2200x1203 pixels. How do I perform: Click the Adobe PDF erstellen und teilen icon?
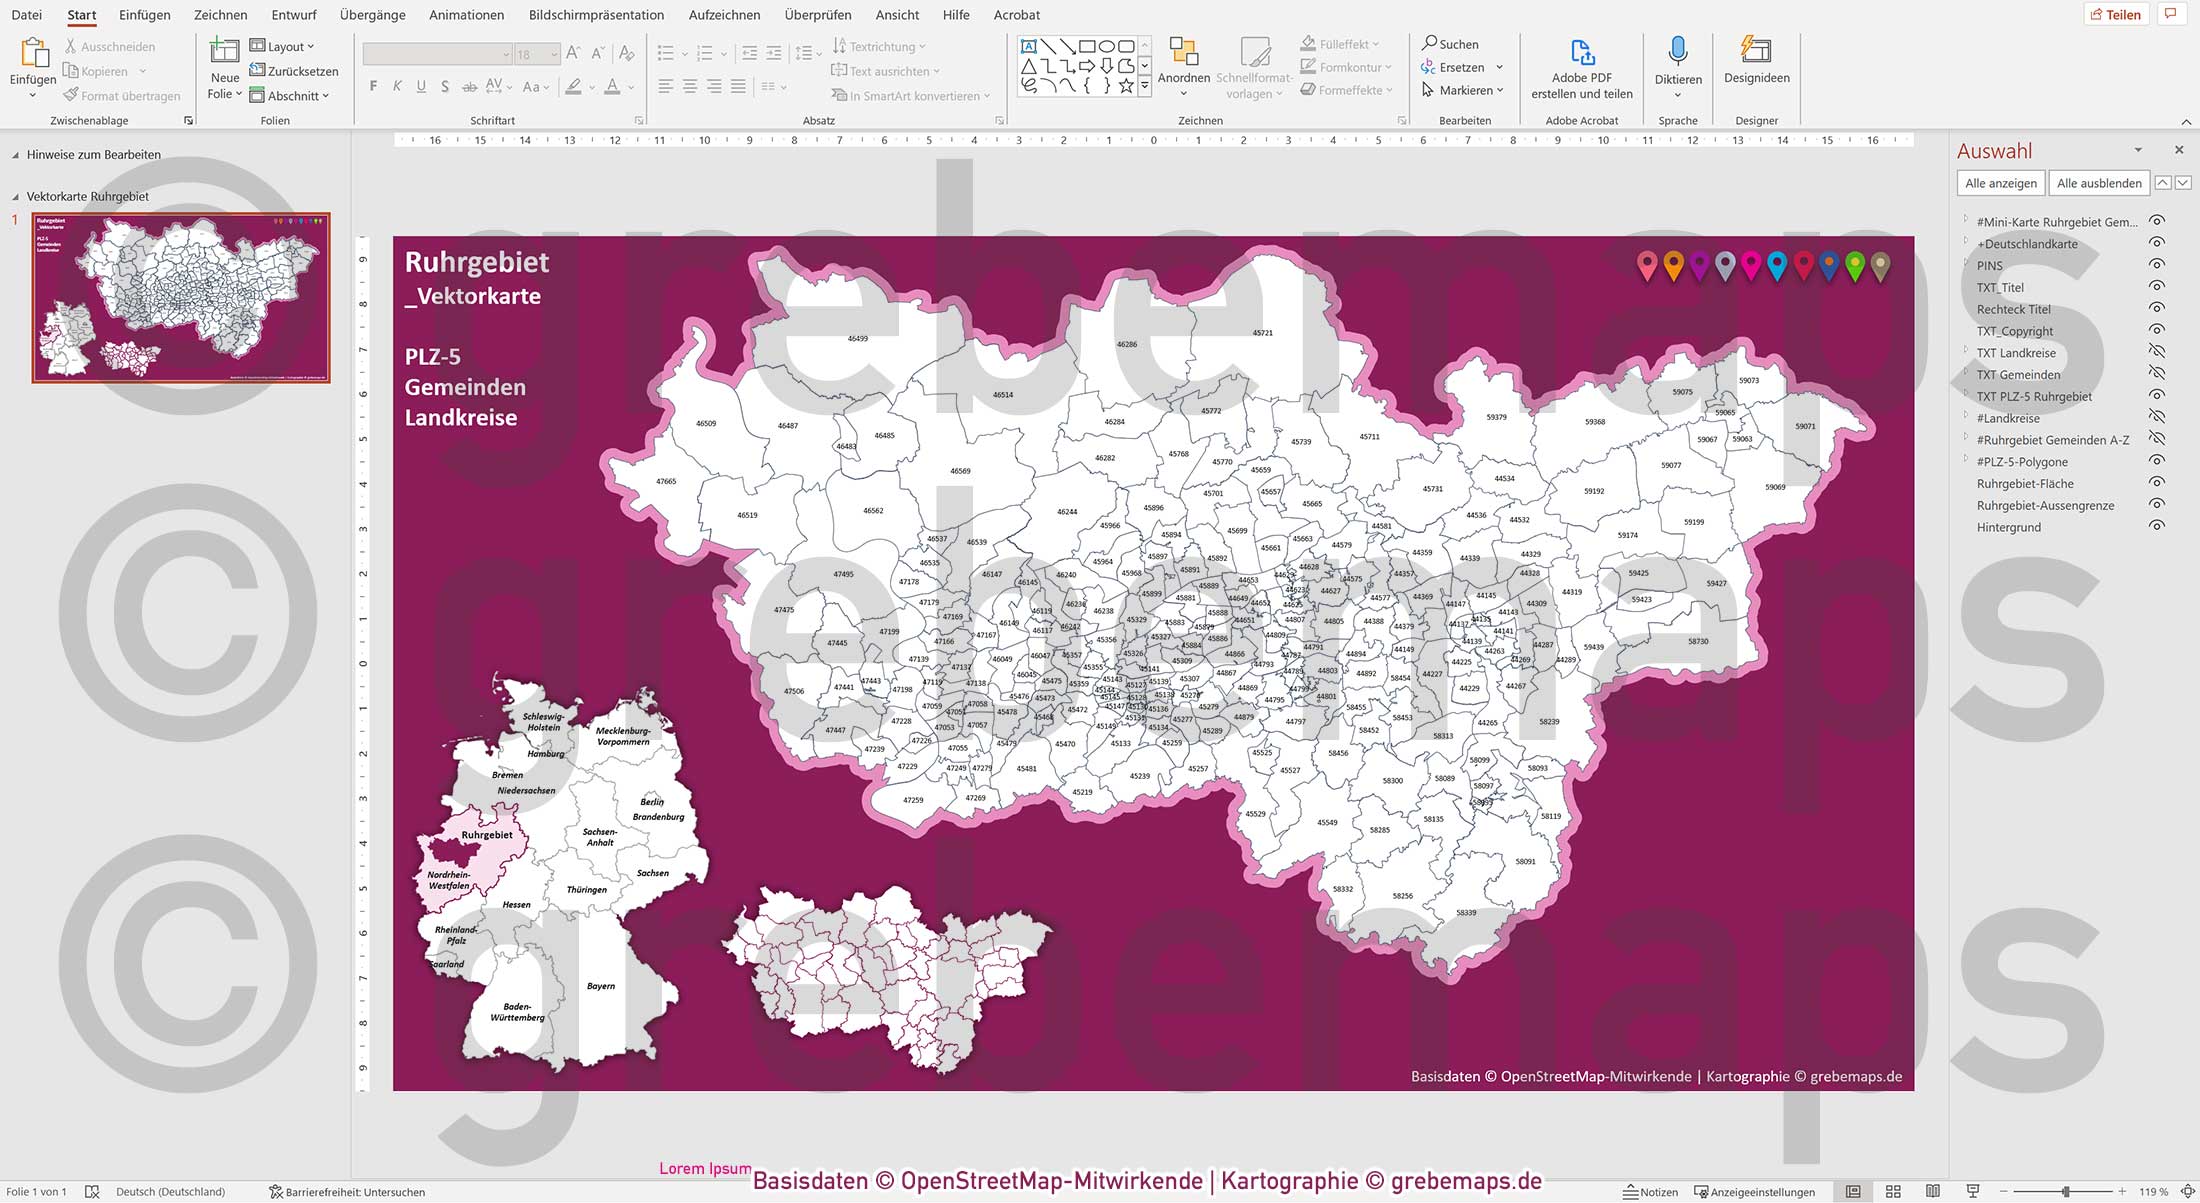pyautogui.click(x=1581, y=55)
